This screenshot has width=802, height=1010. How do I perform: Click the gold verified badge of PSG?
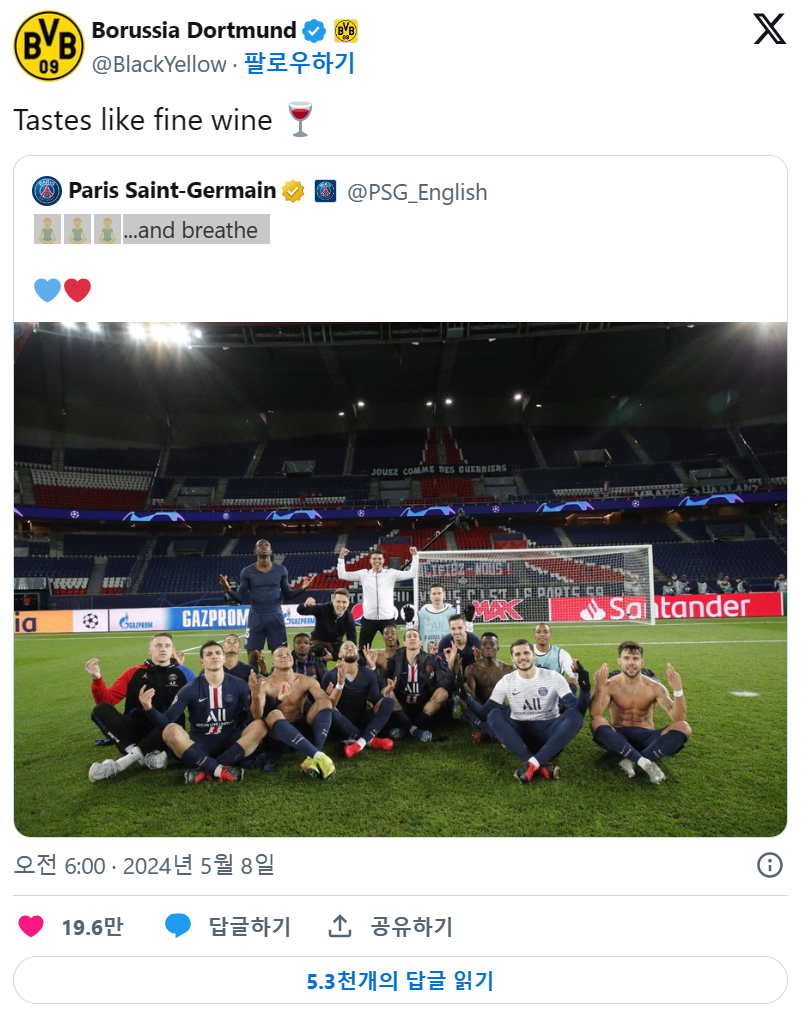click(x=293, y=191)
